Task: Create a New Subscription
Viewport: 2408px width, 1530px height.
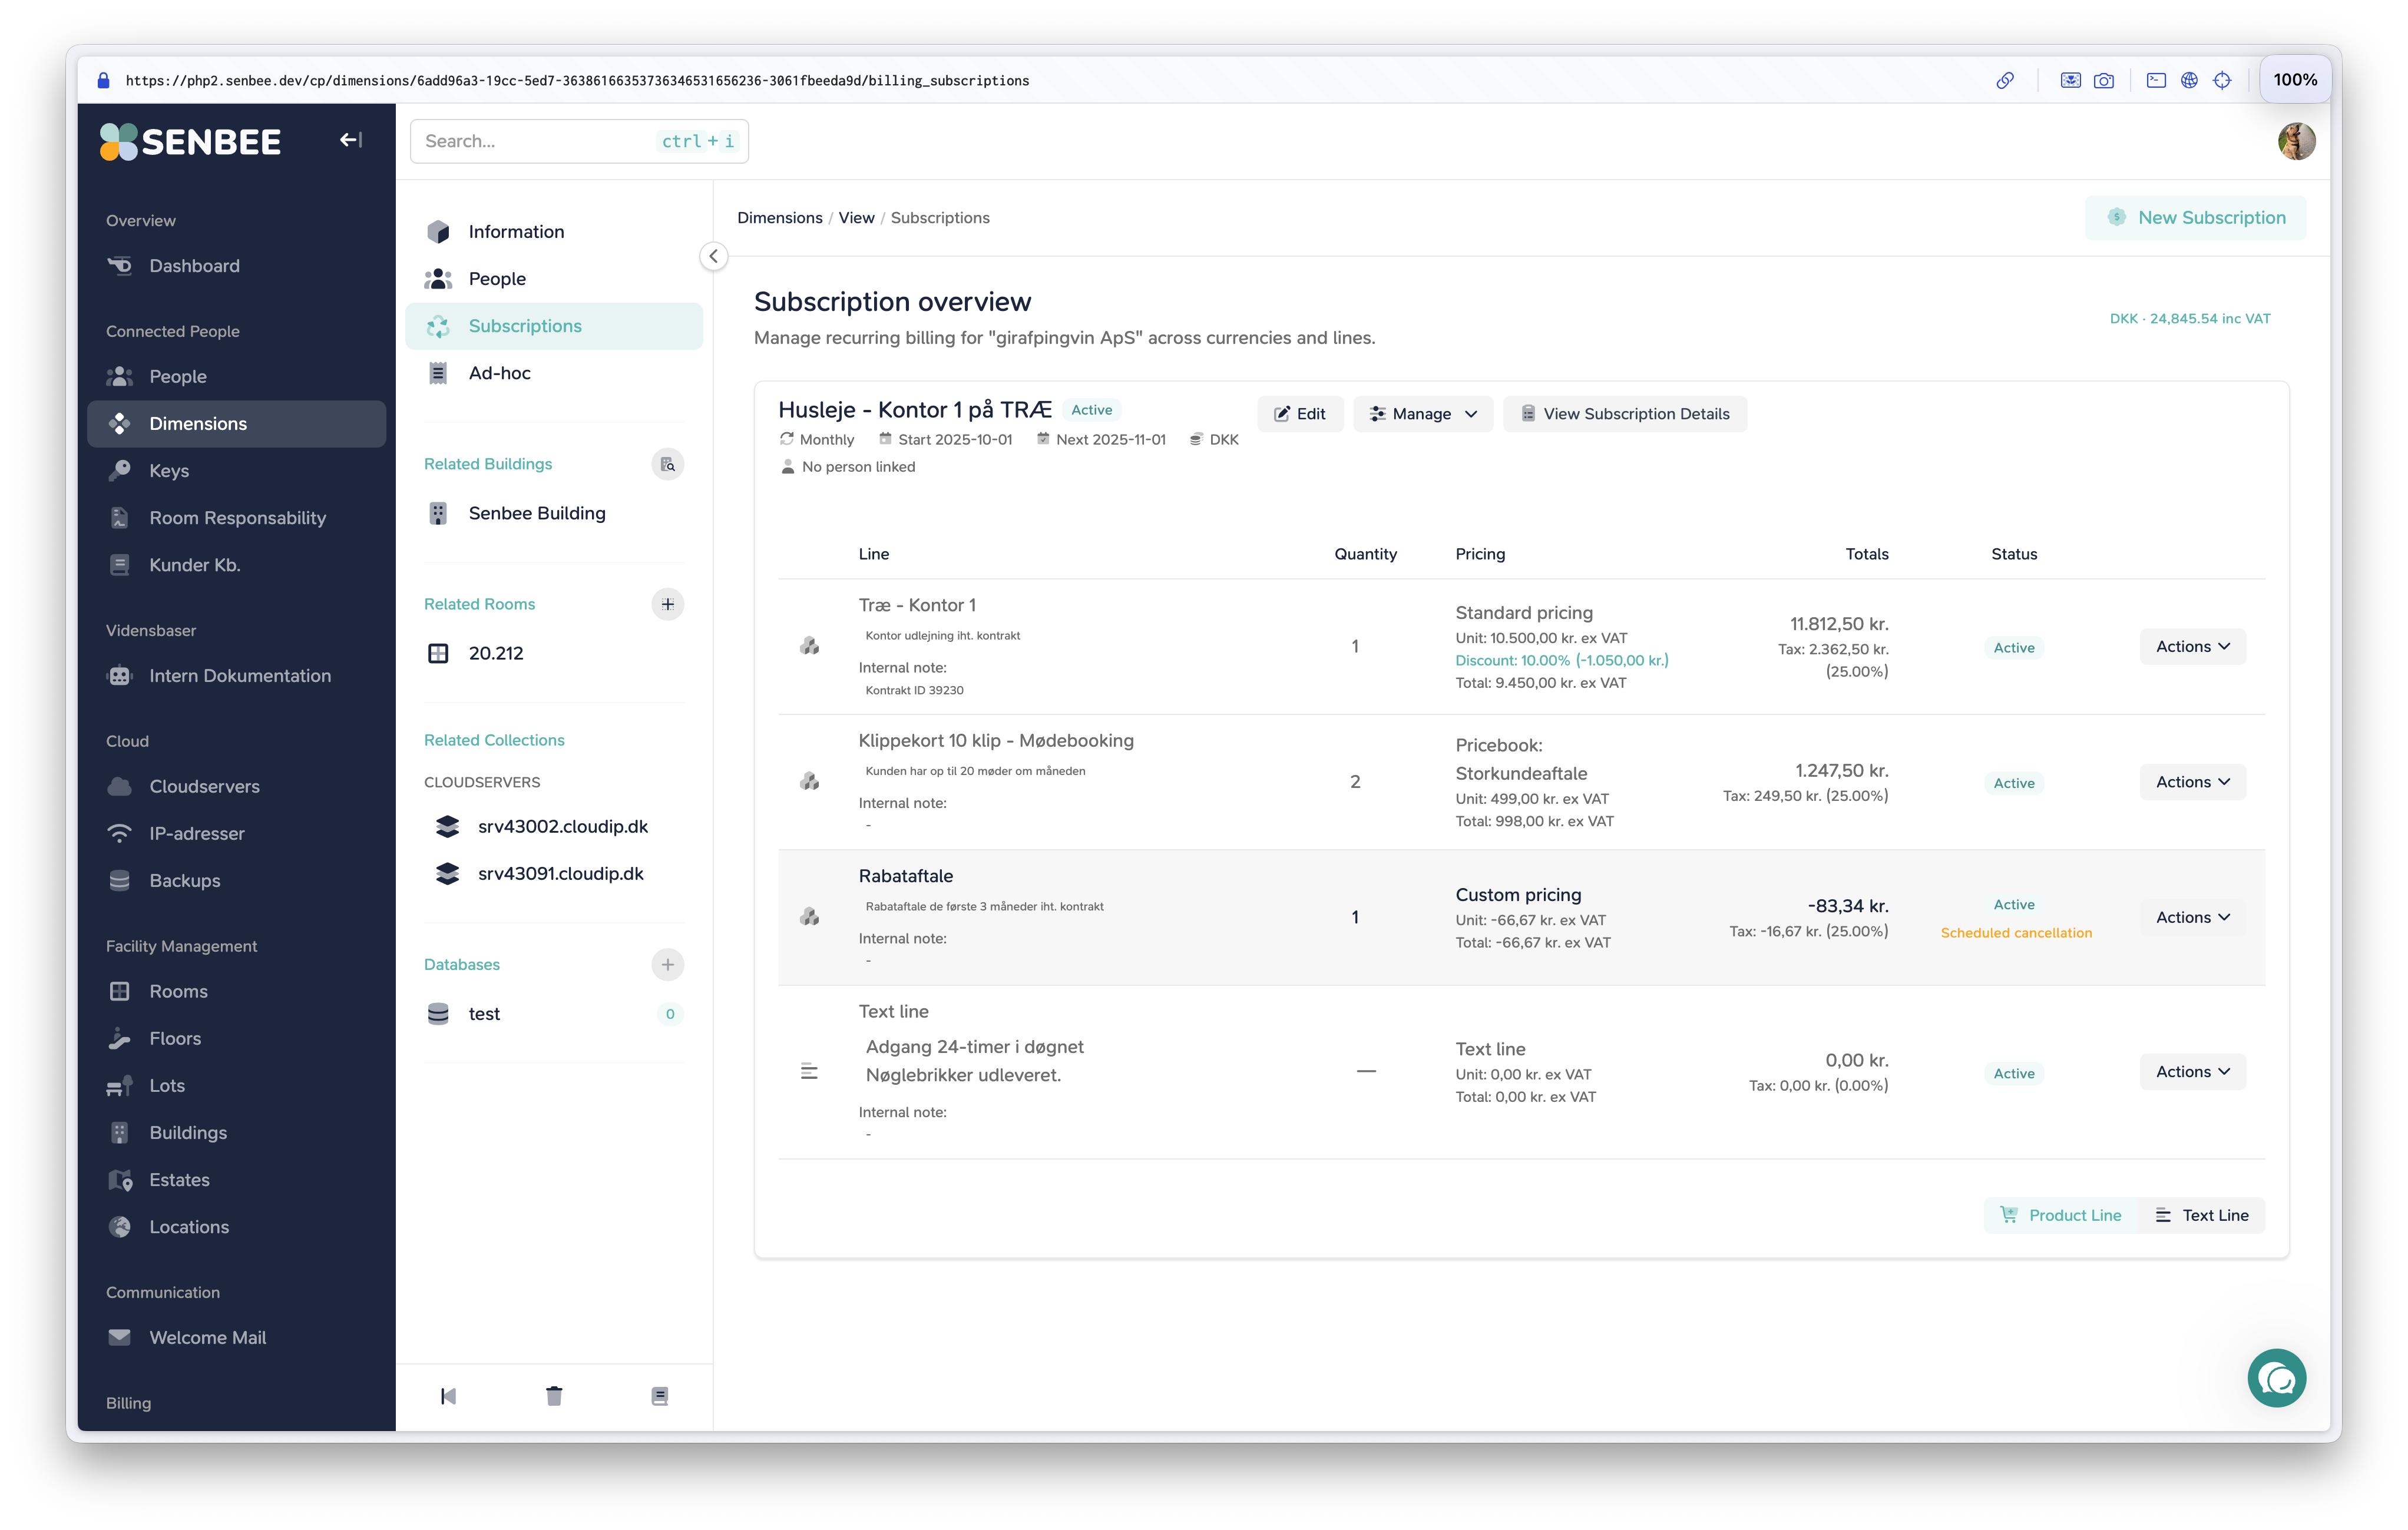Action: click(x=2195, y=218)
